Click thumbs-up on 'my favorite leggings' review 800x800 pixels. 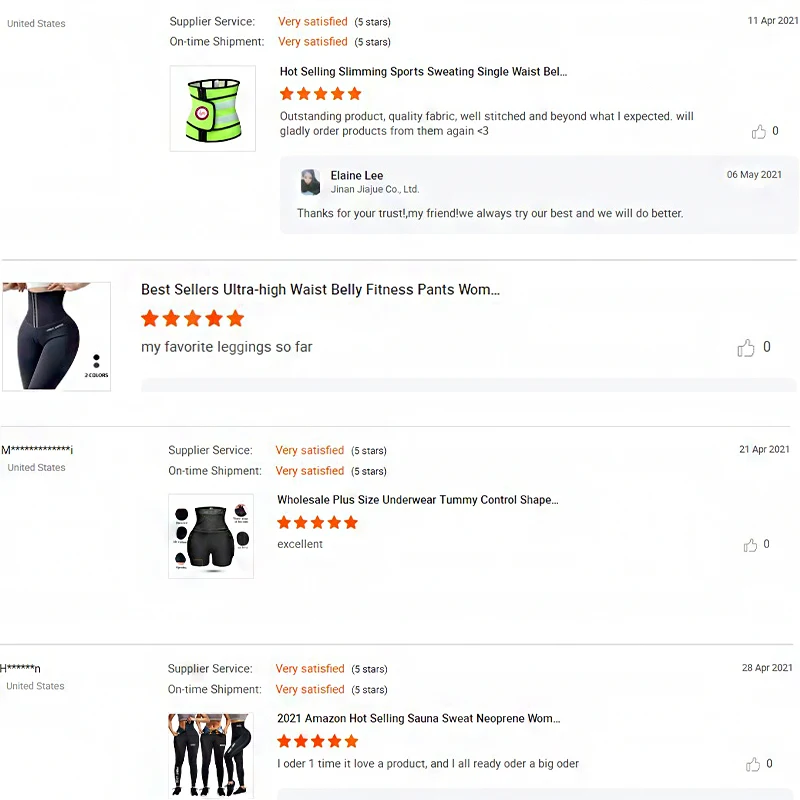[746, 348]
